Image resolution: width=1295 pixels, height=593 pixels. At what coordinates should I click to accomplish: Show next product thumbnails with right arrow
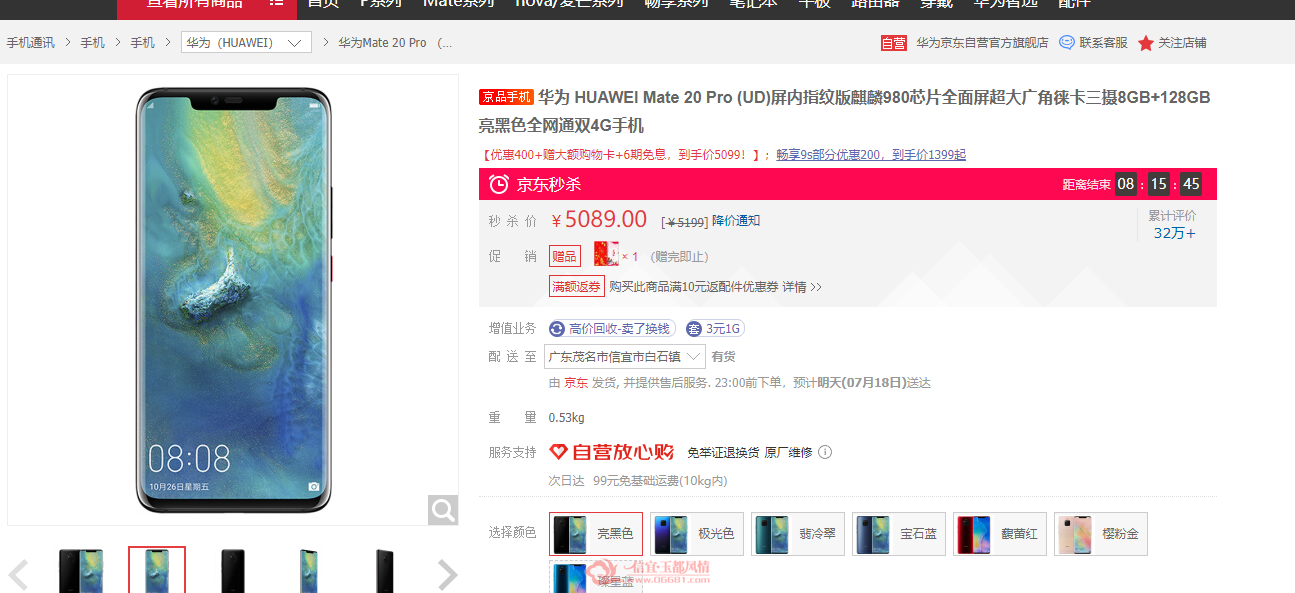447,575
